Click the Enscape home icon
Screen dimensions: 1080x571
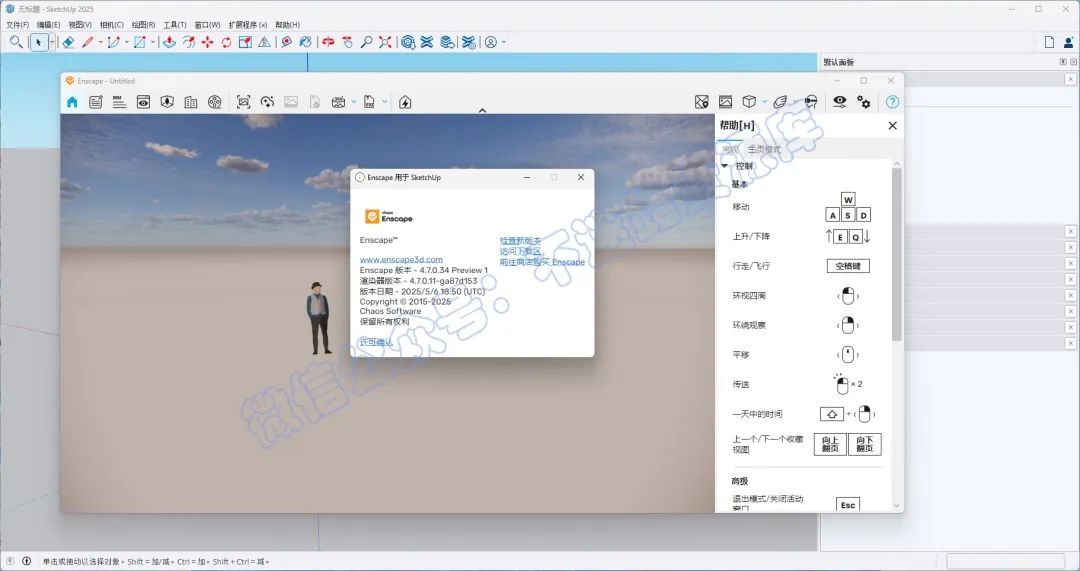72,102
